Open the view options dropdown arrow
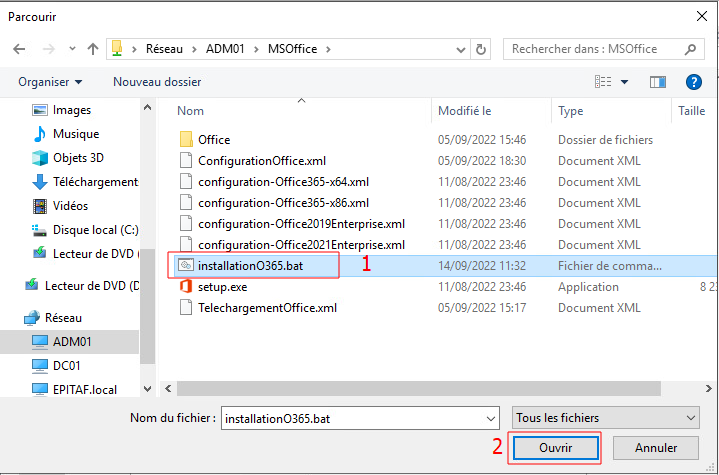 coord(625,82)
